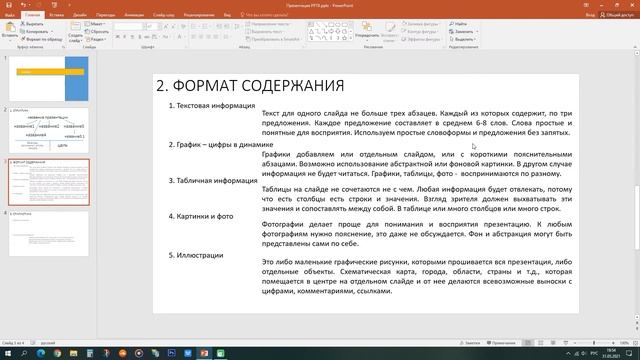Select slide 2 thumbnail with diagram
Image resolution: width=640 pixels, height=360 pixels.
pyautogui.click(x=49, y=131)
